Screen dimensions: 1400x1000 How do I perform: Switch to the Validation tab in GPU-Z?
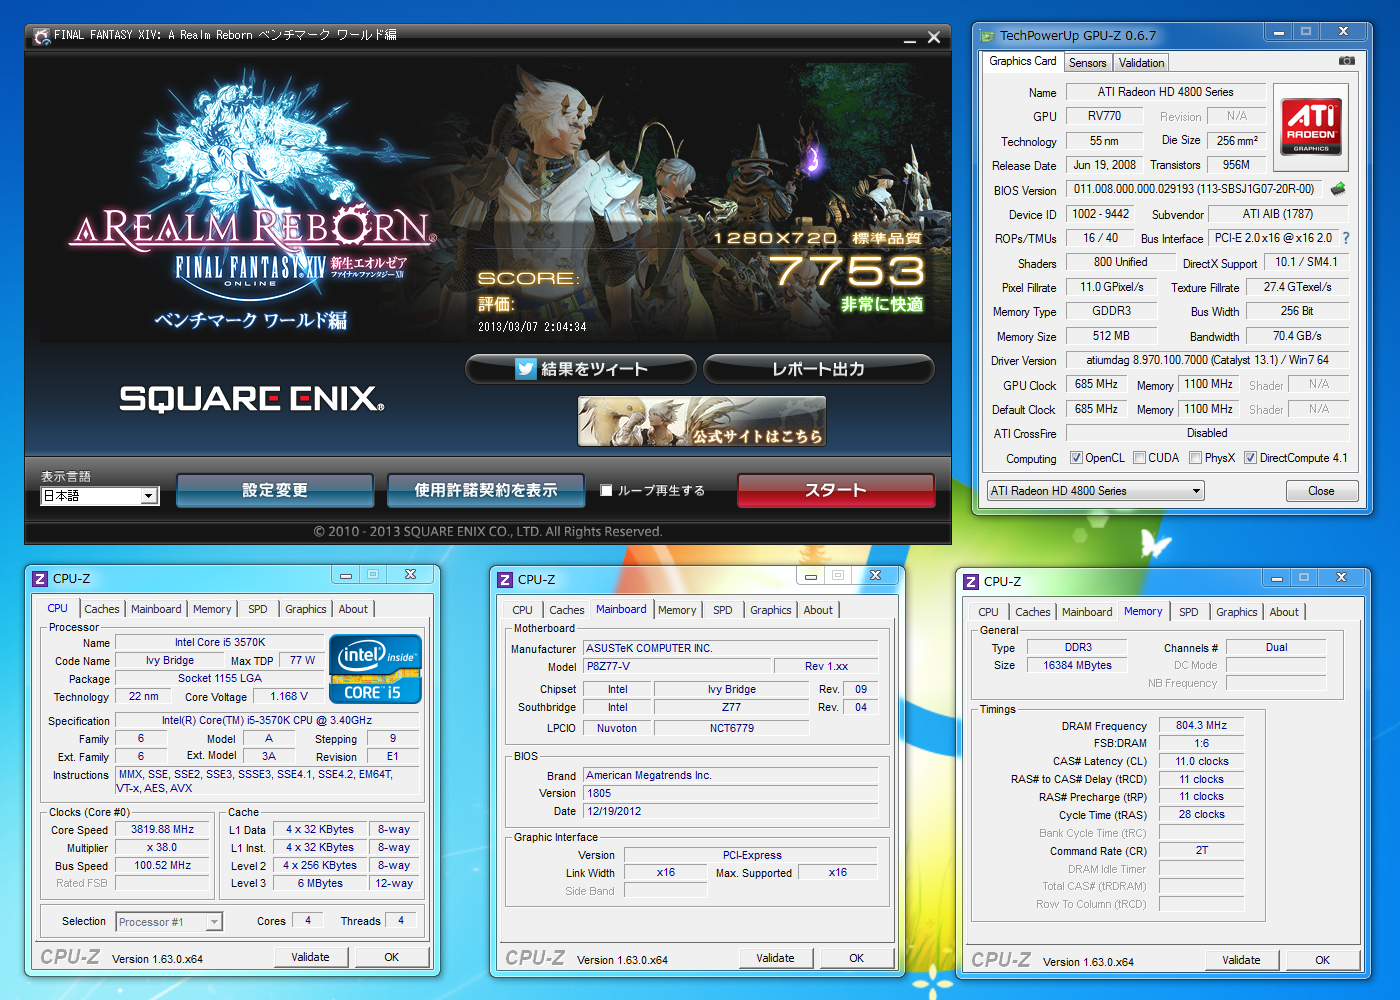coord(1141,63)
